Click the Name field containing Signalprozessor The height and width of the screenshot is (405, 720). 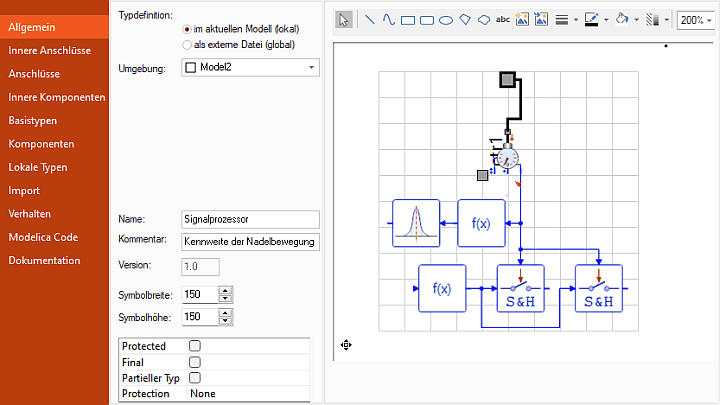click(250, 219)
